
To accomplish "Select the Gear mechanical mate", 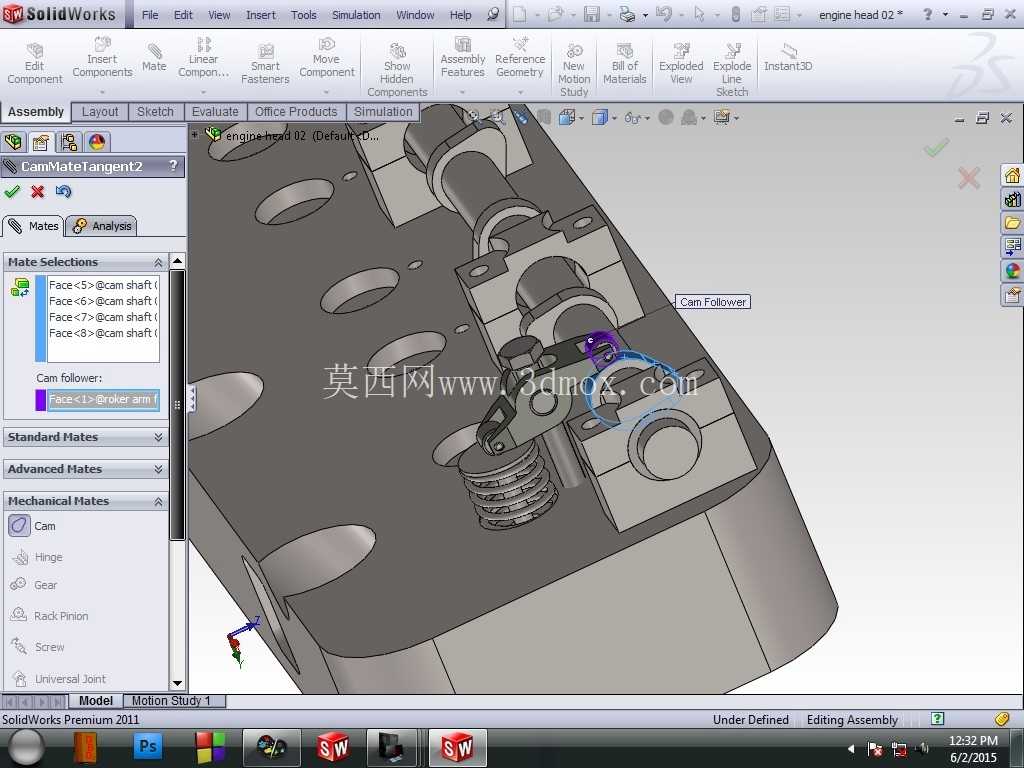I will 34,584.
